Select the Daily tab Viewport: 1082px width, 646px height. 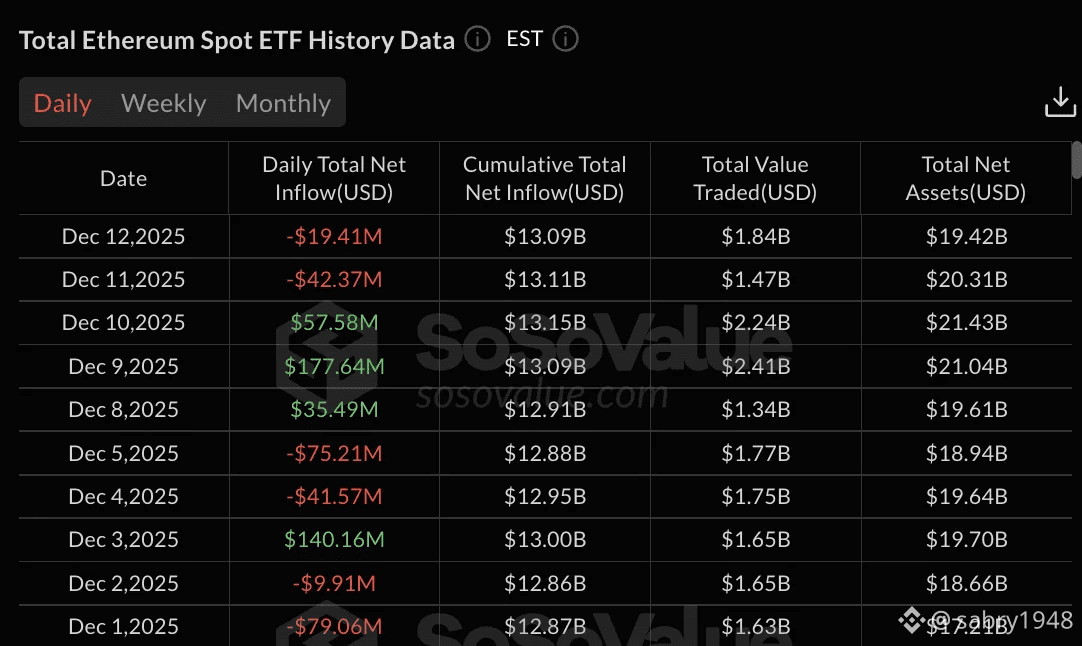pos(63,103)
